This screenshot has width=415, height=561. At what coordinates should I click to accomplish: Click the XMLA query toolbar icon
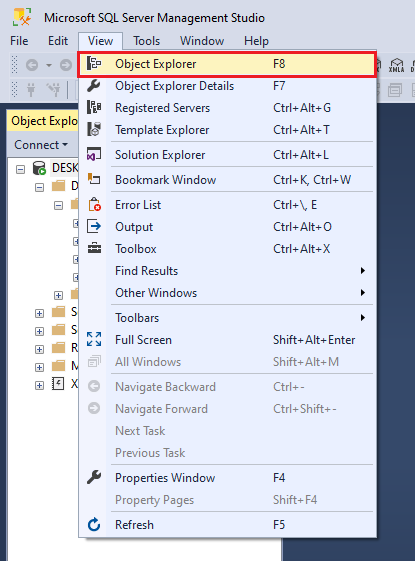pos(396,65)
